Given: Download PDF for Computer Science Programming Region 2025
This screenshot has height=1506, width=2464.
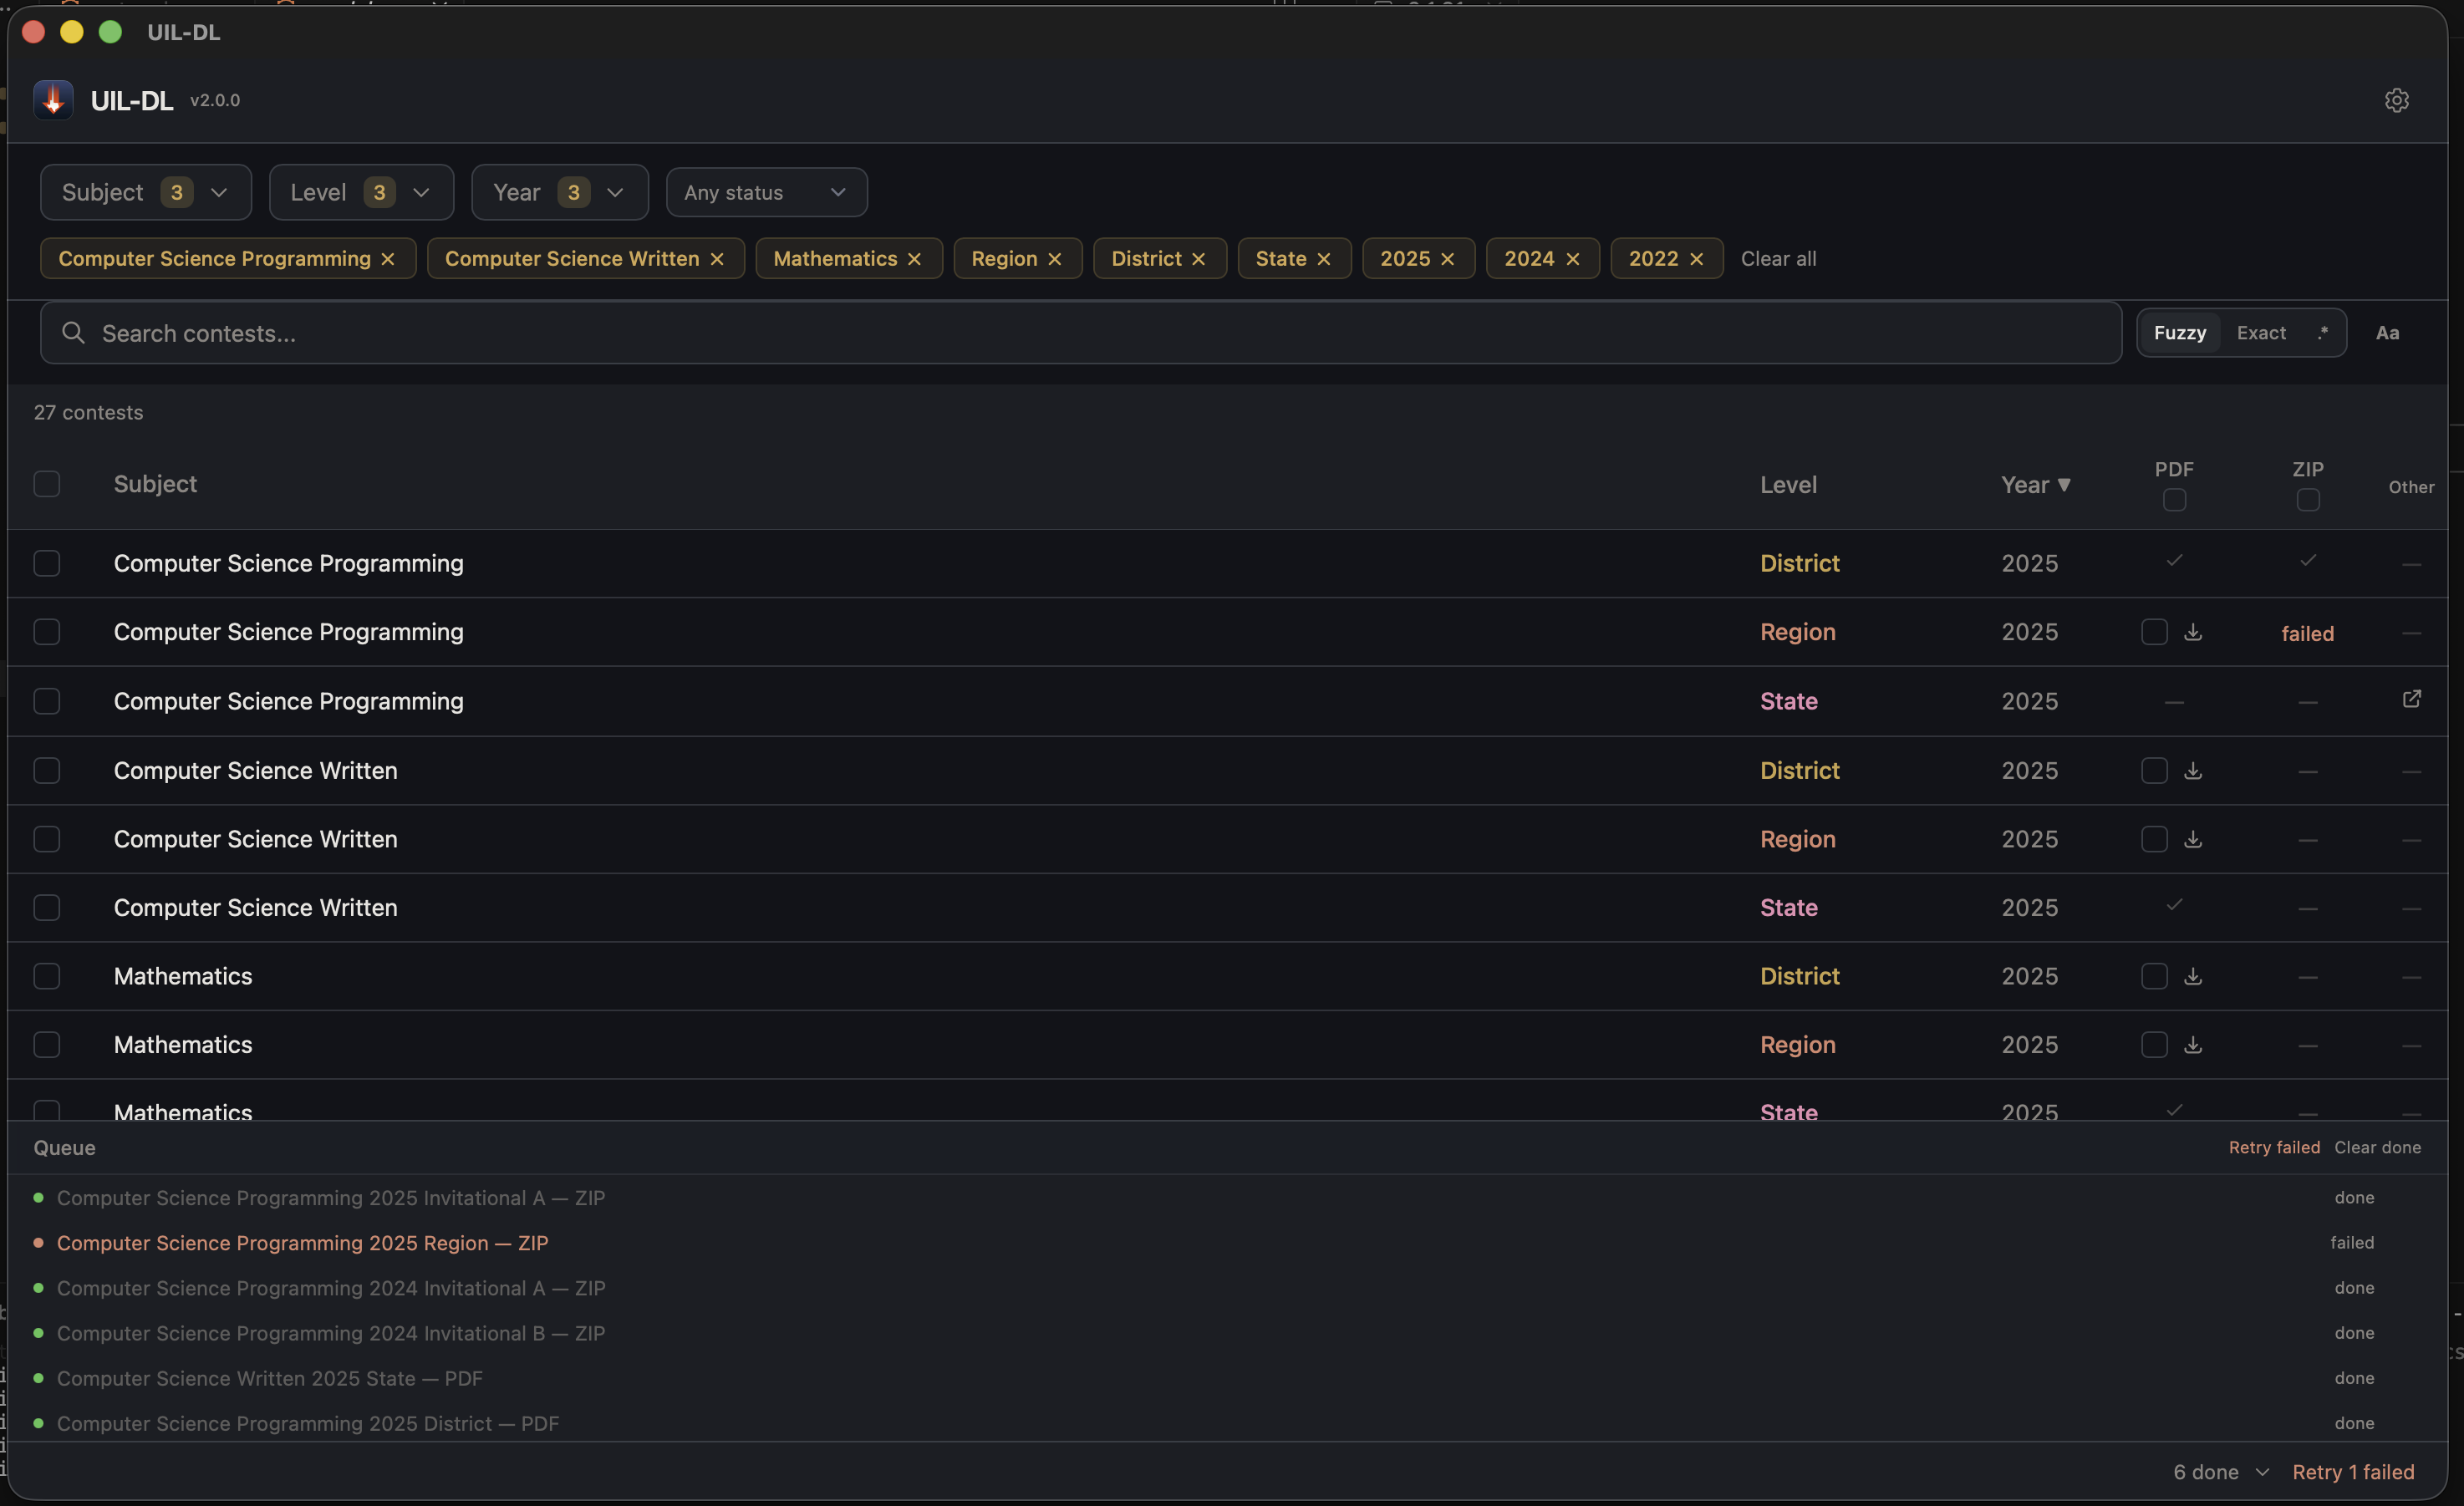Looking at the screenshot, I should [x=2193, y=632].
